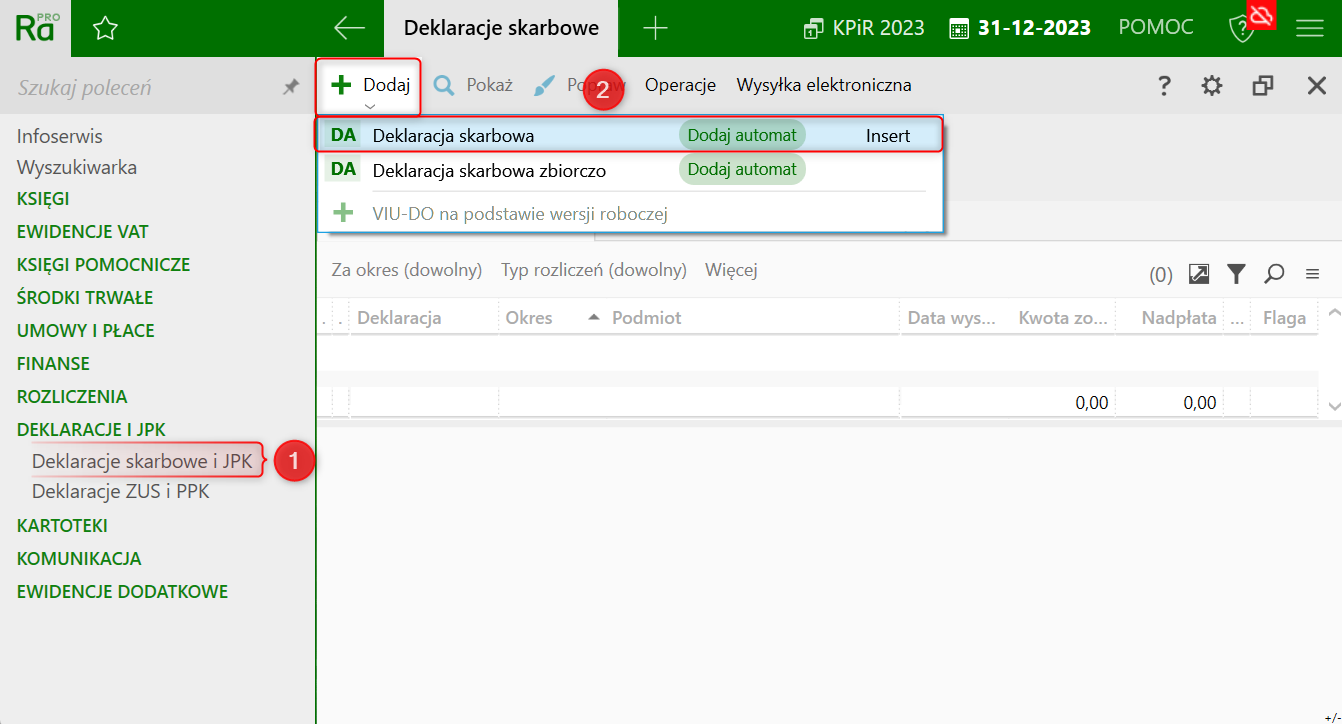Open the hamburger main menu

coord(1310,28)
